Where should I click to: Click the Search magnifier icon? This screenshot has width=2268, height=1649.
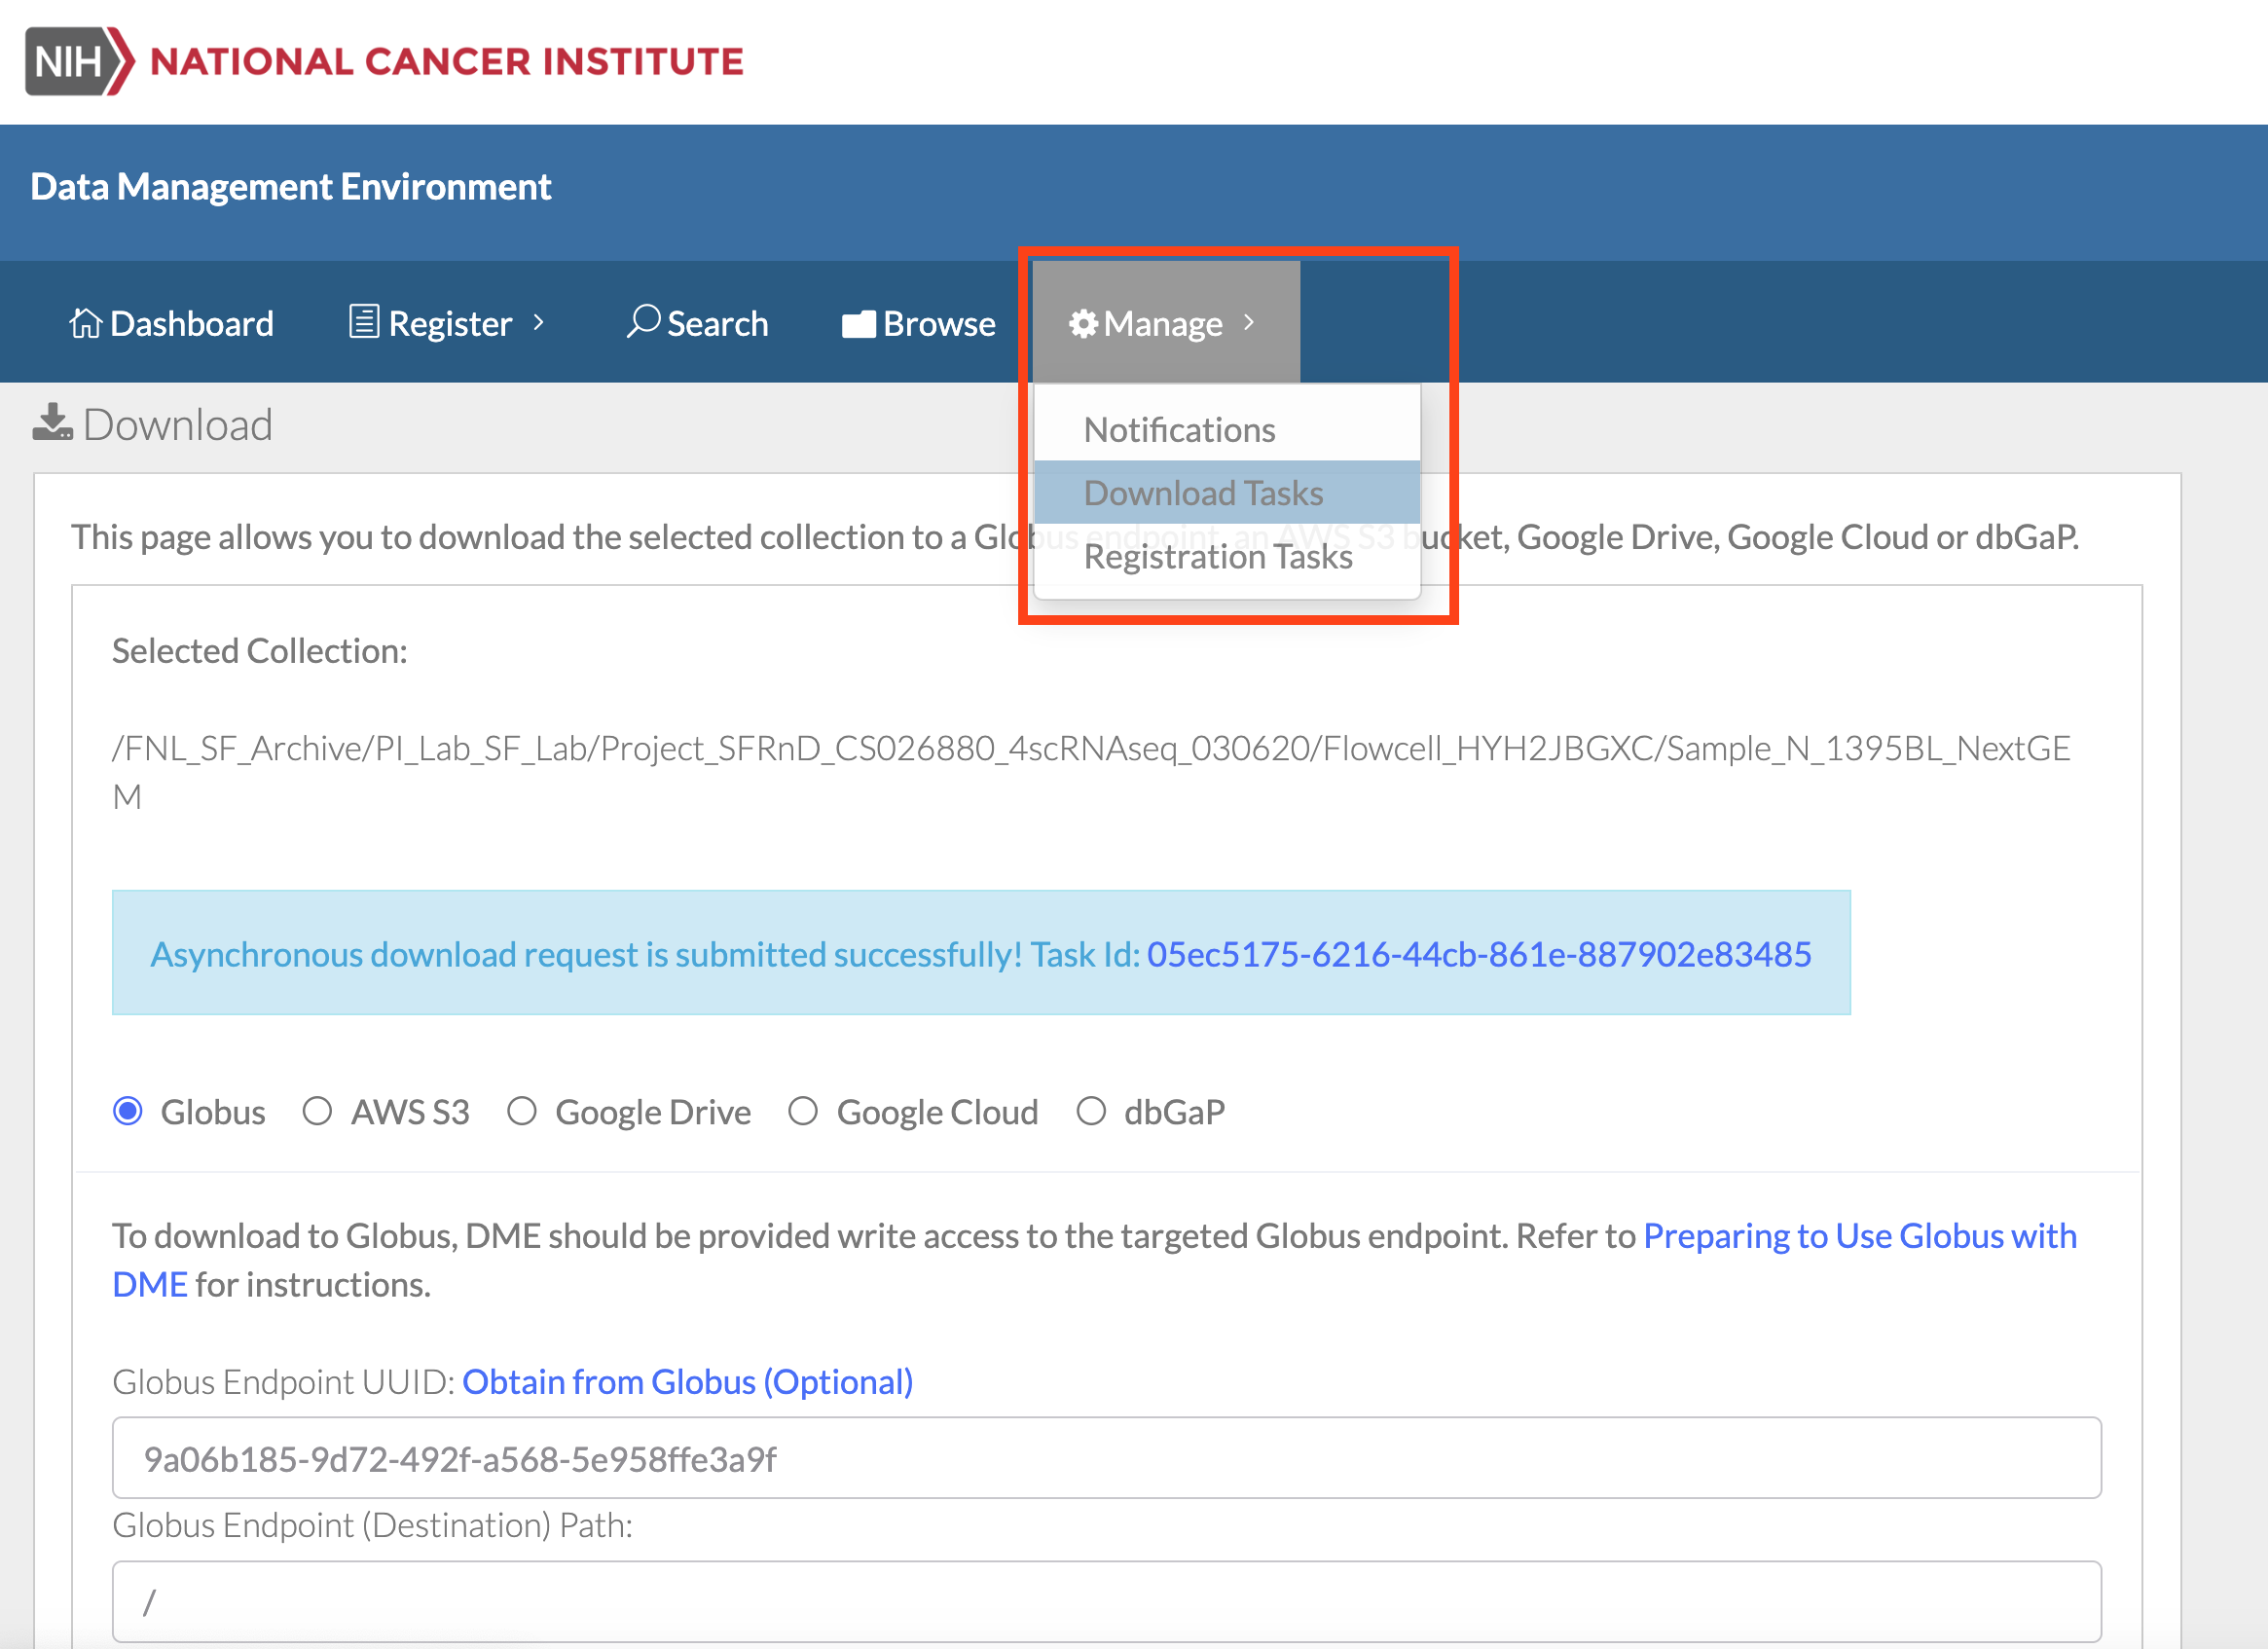643,321
